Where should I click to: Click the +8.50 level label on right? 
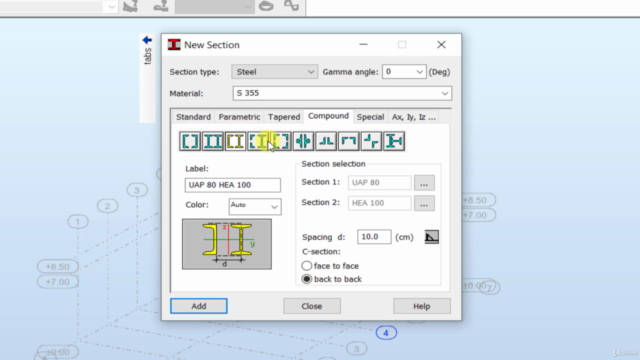click(x=478, y=200)
